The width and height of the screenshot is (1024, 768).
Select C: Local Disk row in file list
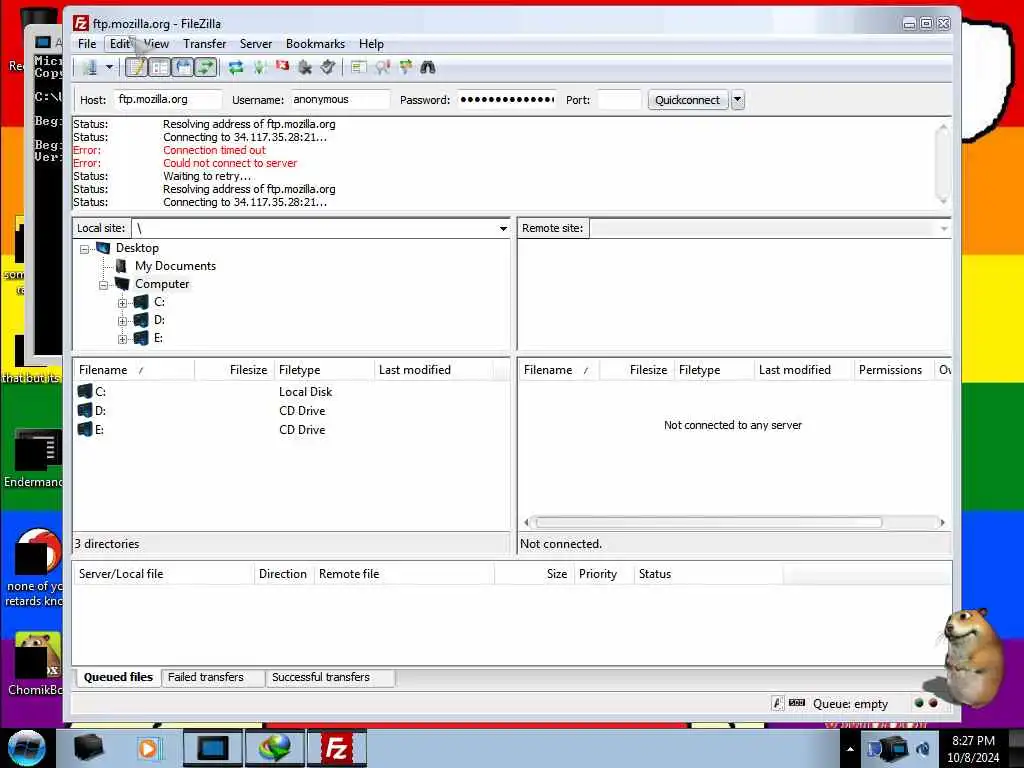291,392
